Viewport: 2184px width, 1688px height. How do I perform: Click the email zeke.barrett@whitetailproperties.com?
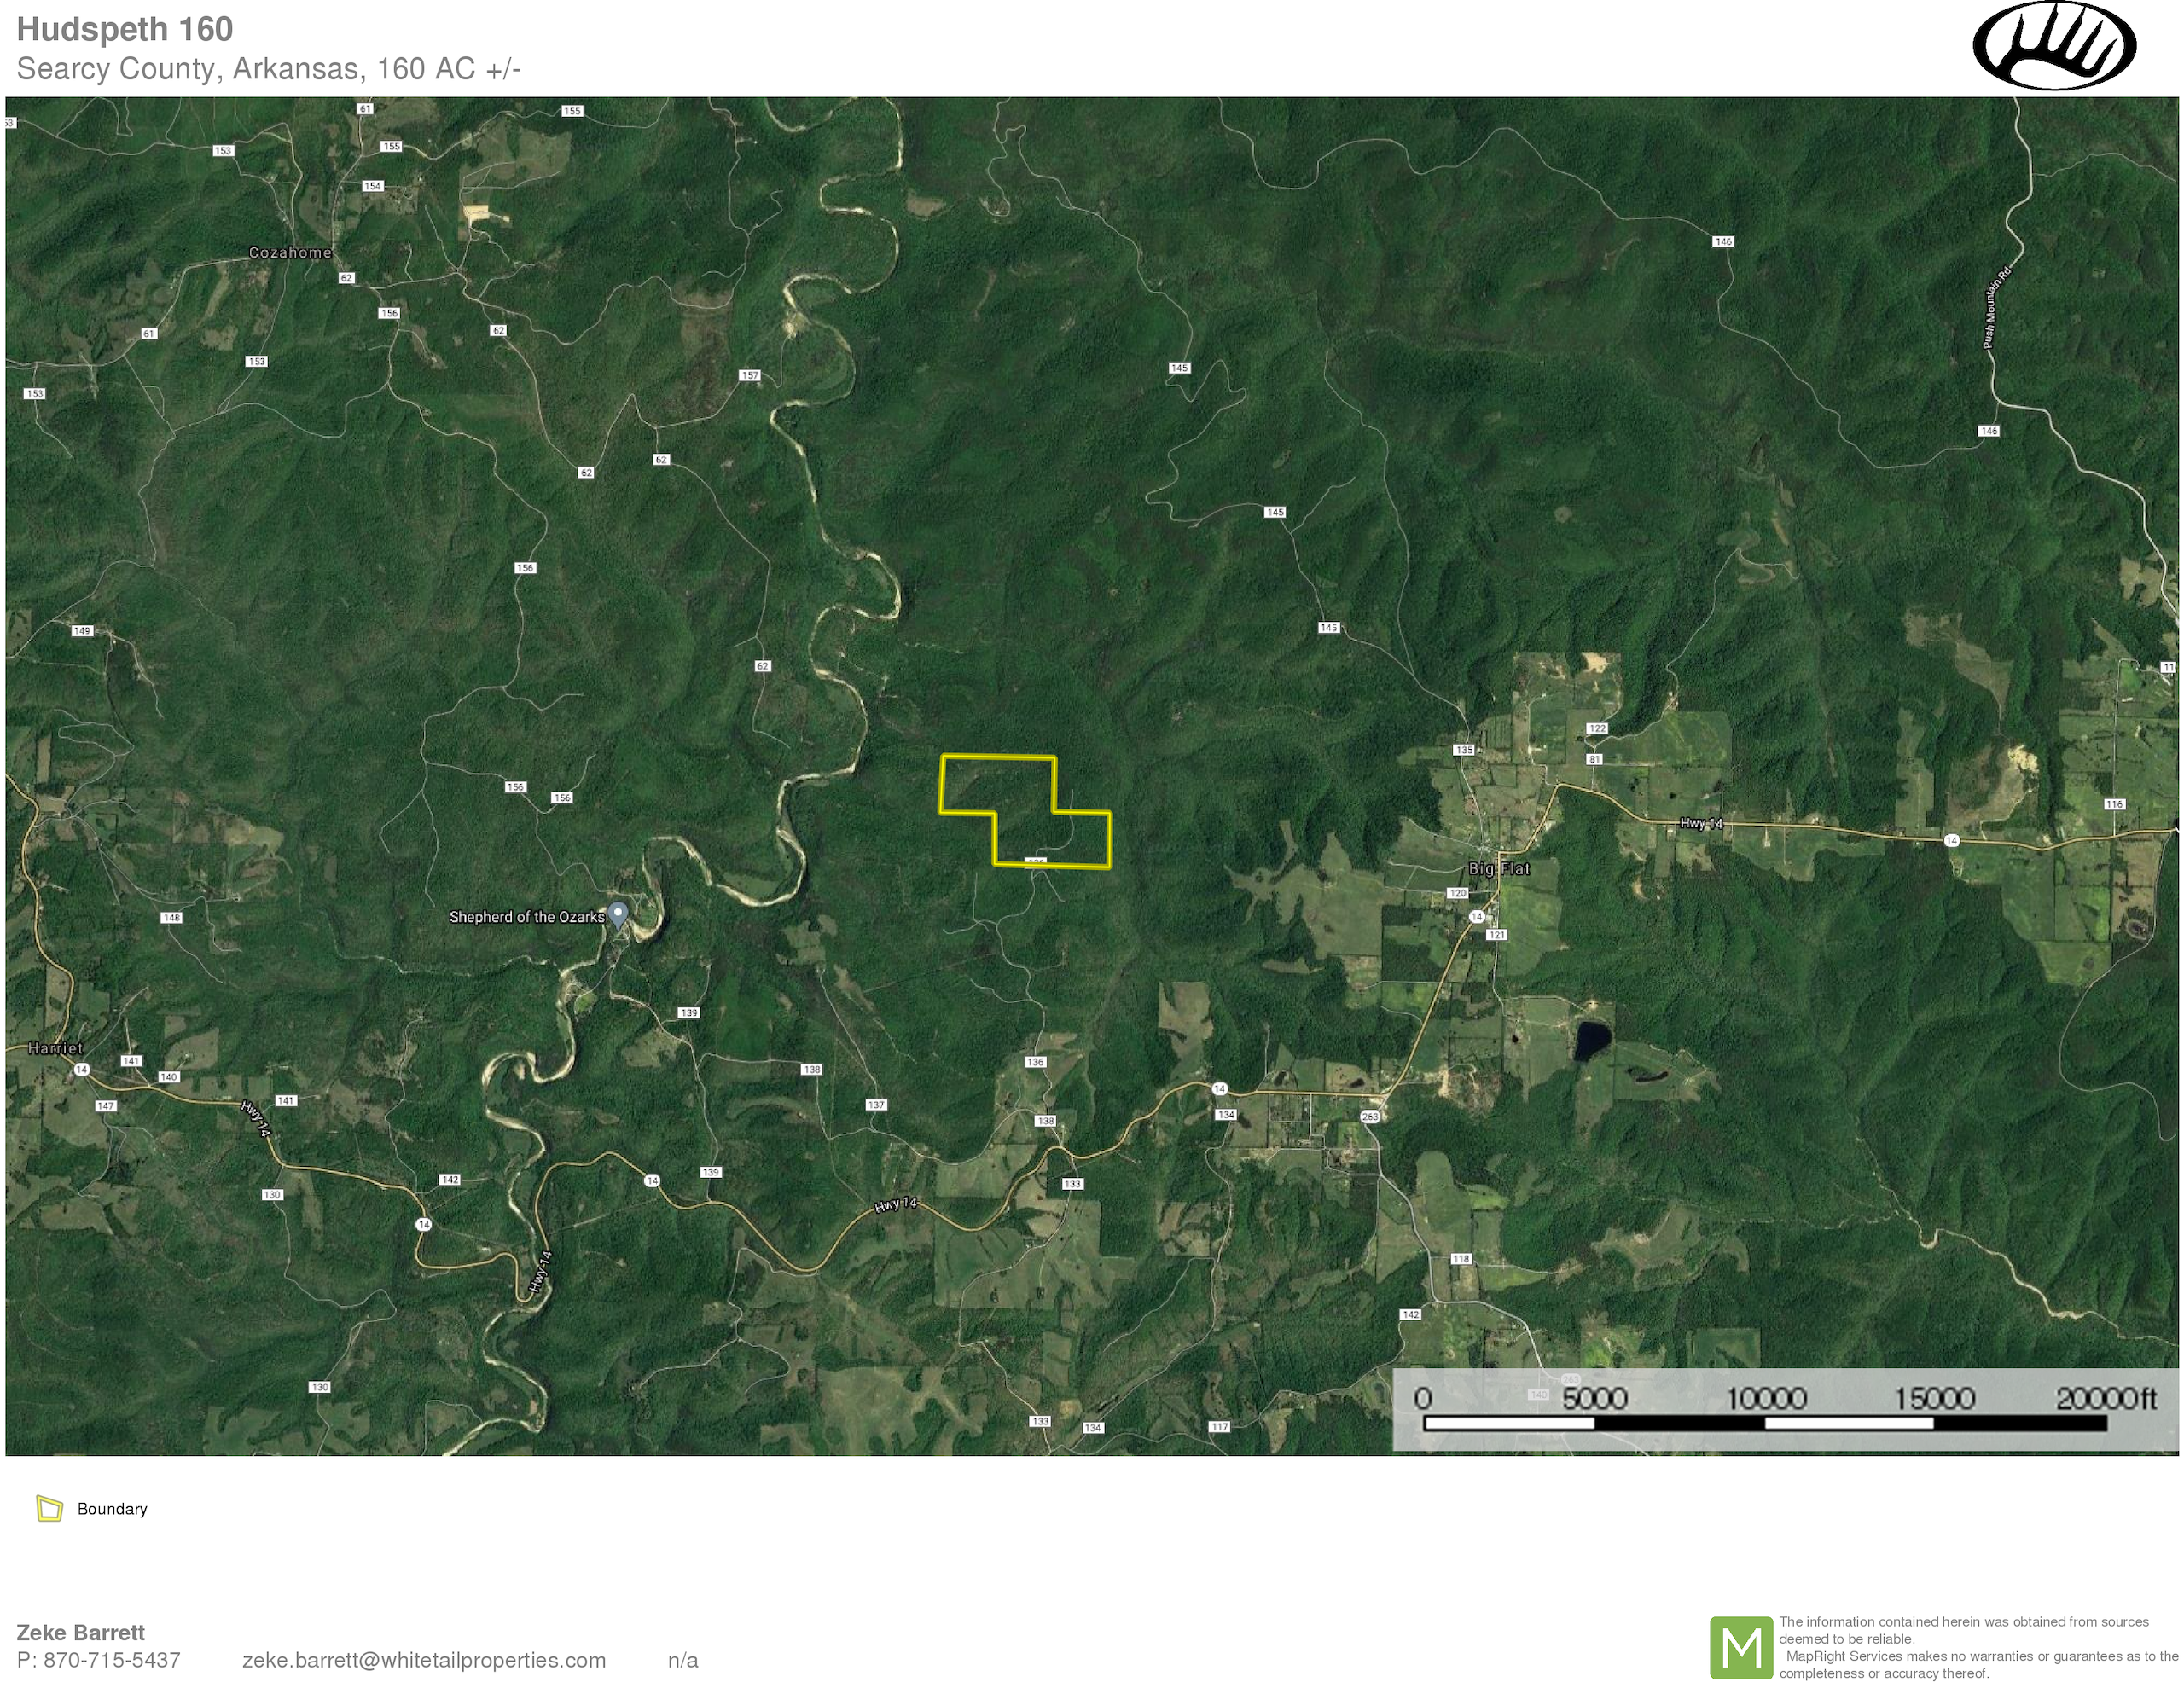[x=424, y=1660]
